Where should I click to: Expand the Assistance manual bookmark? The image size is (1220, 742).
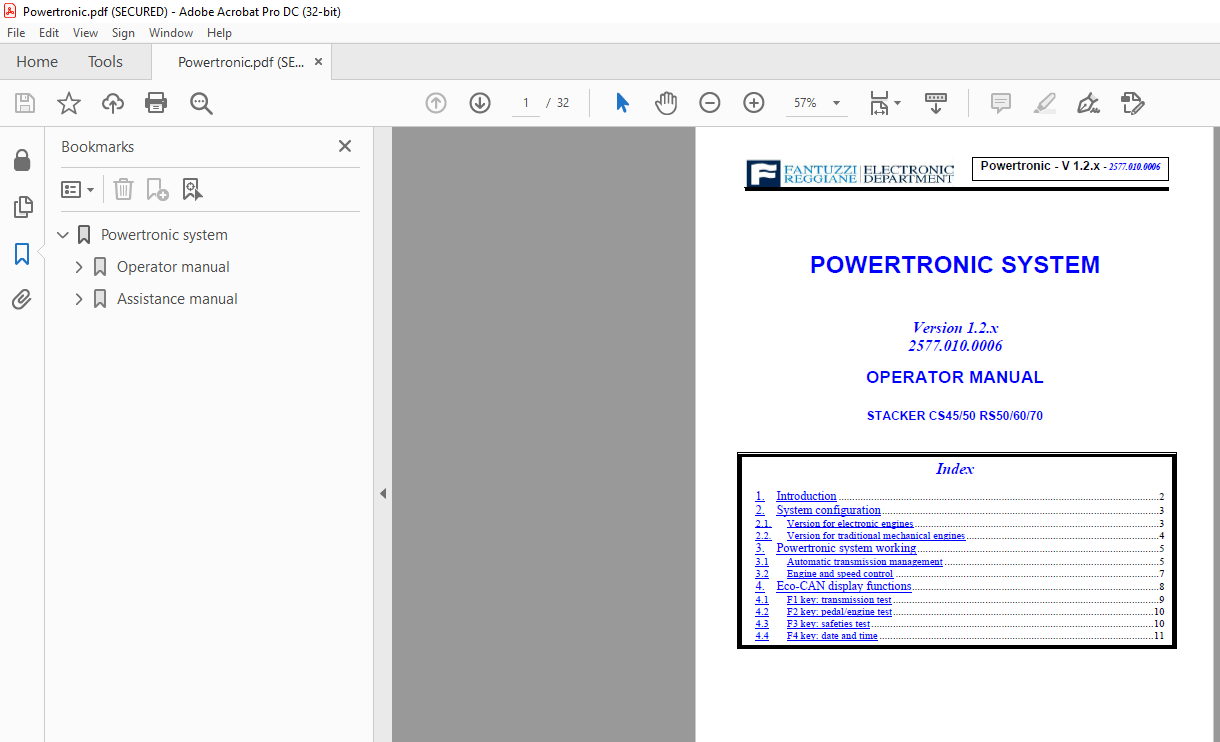coord(79,299)
